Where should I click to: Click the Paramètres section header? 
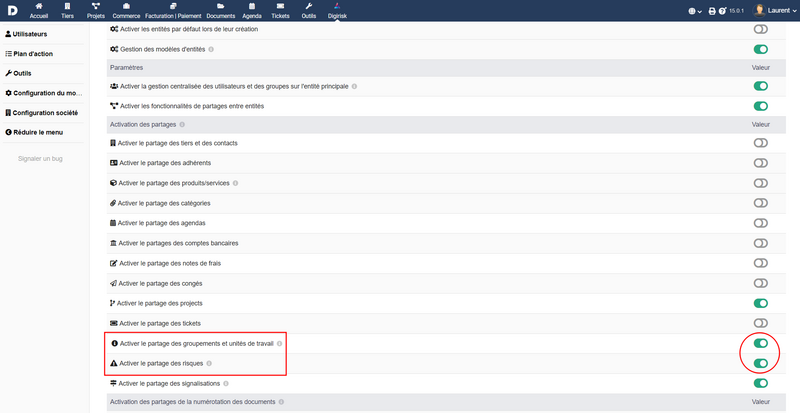pyautogui.click(x=127, y=67)
